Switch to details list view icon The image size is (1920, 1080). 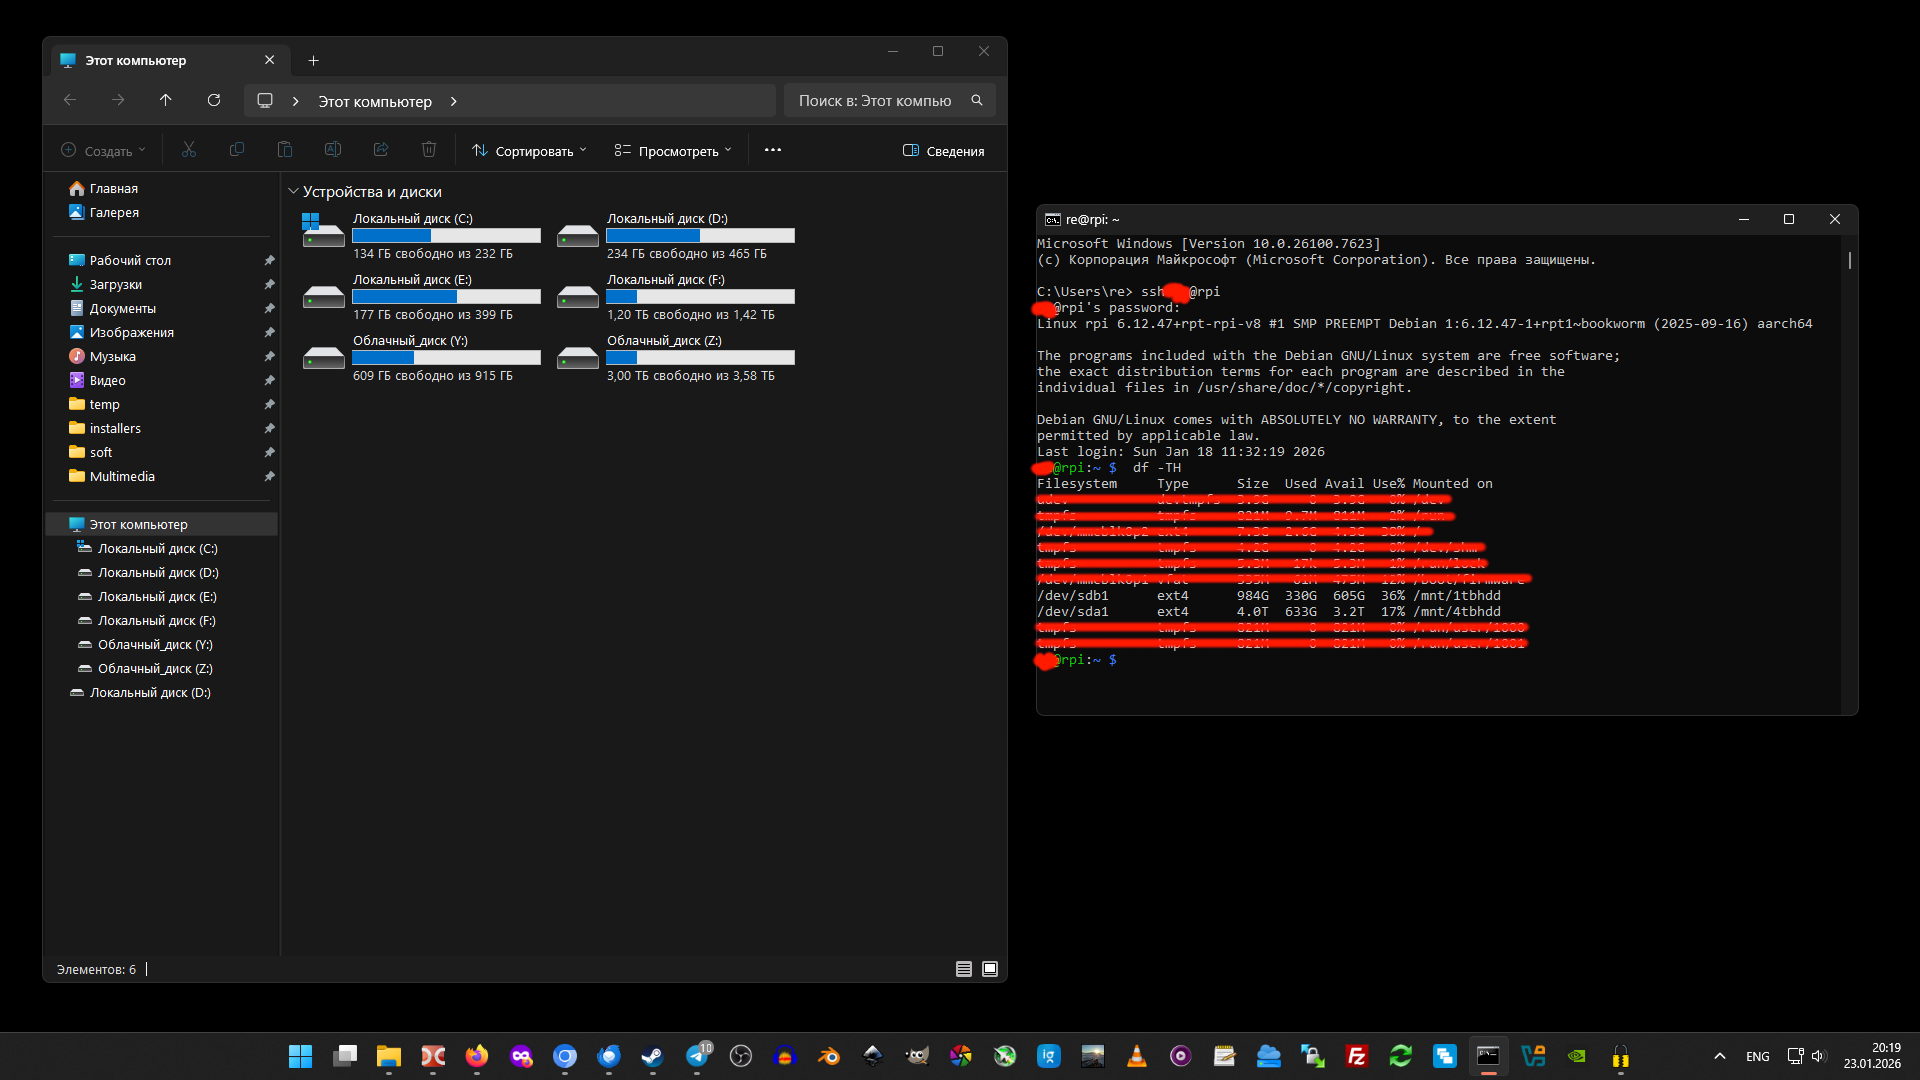pos(964,969)
